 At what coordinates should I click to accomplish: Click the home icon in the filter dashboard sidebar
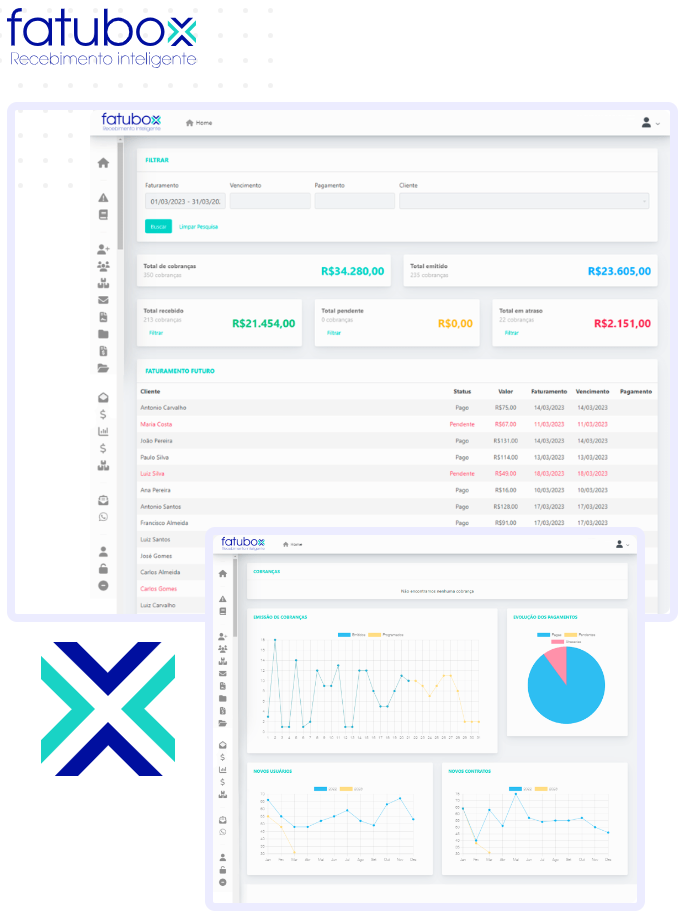tap(103, 163)
